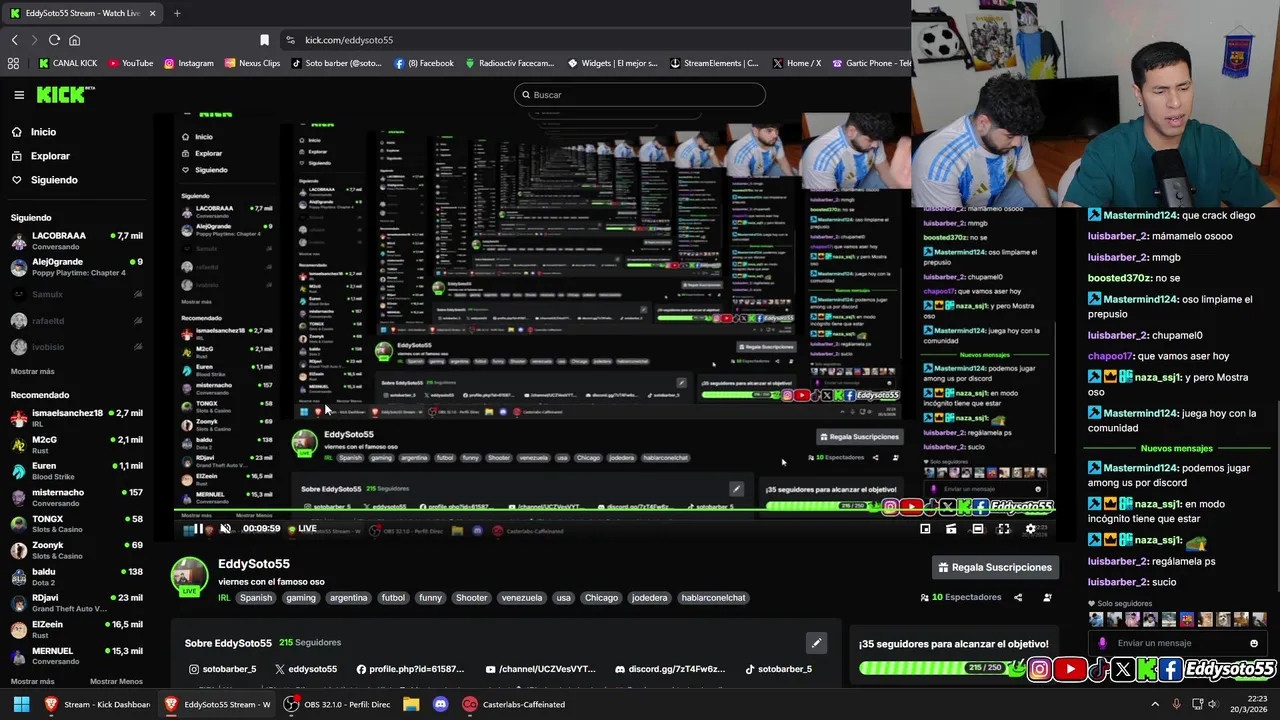Image resolution: width=1280 pixels, height=720 pixels.
Task: Open File Explorer from taskbar
Action: pos(411,704)
